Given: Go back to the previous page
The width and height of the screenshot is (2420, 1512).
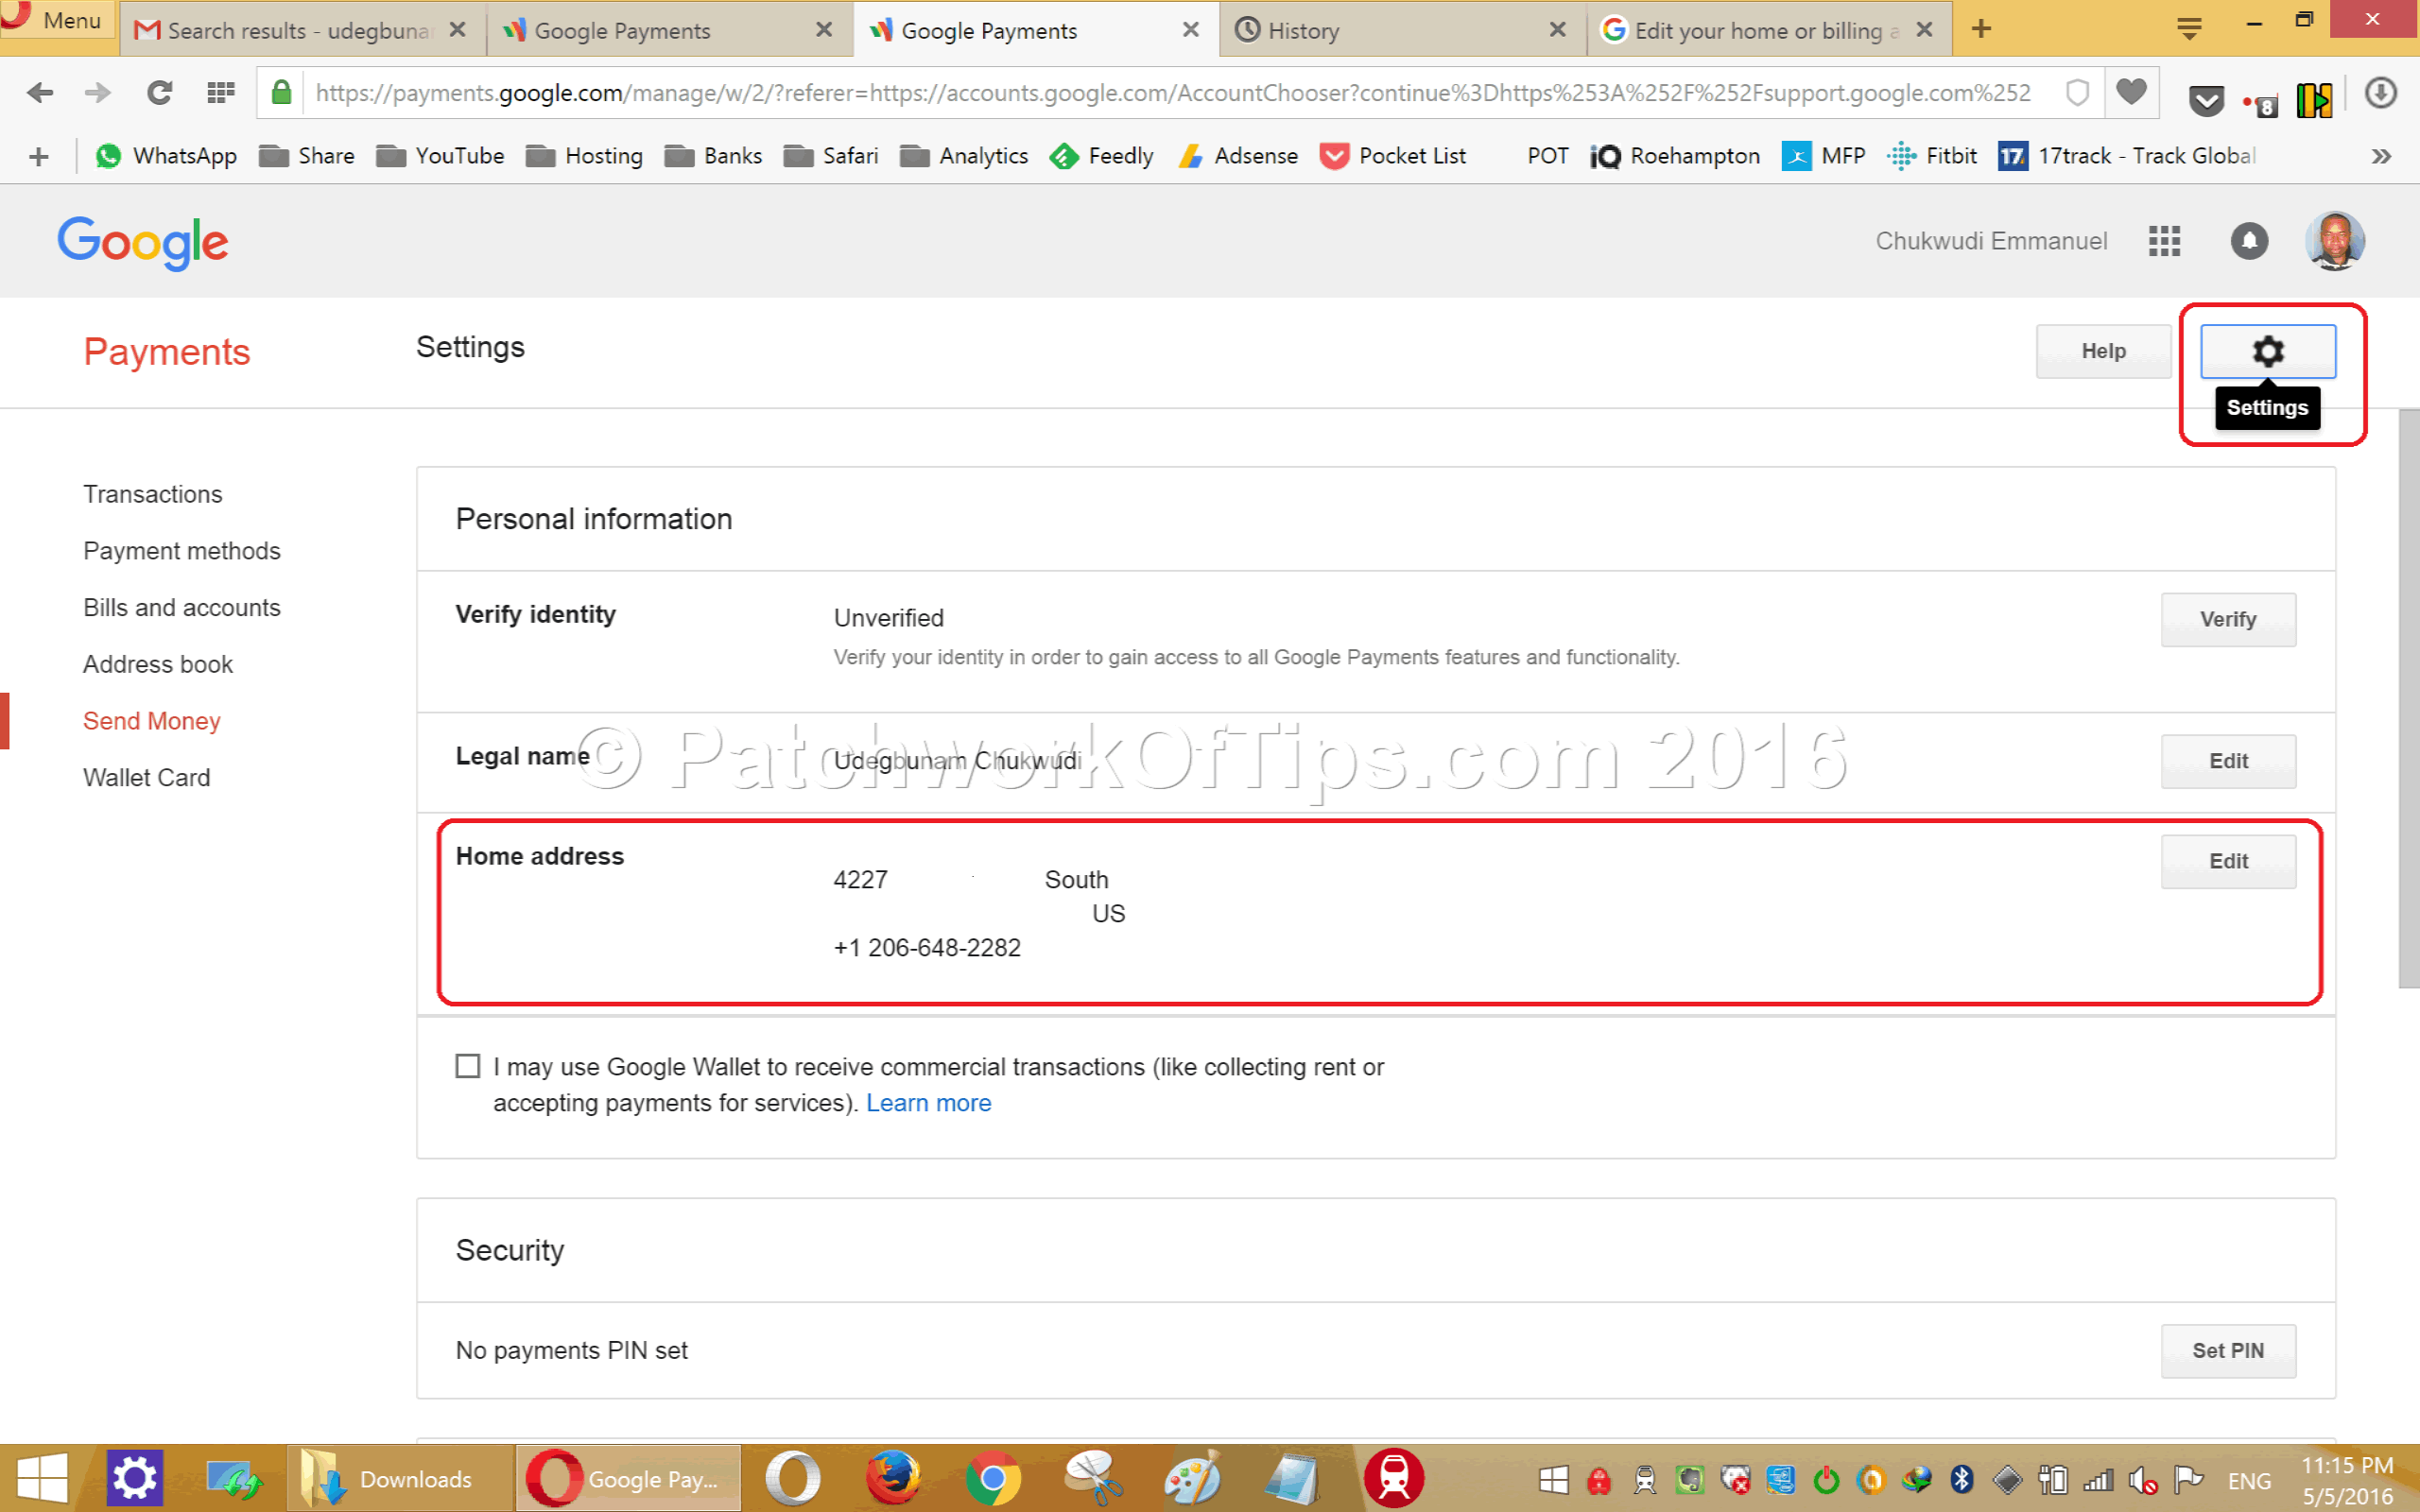Looking at the screenshot, I should click(x=40, y=93).
